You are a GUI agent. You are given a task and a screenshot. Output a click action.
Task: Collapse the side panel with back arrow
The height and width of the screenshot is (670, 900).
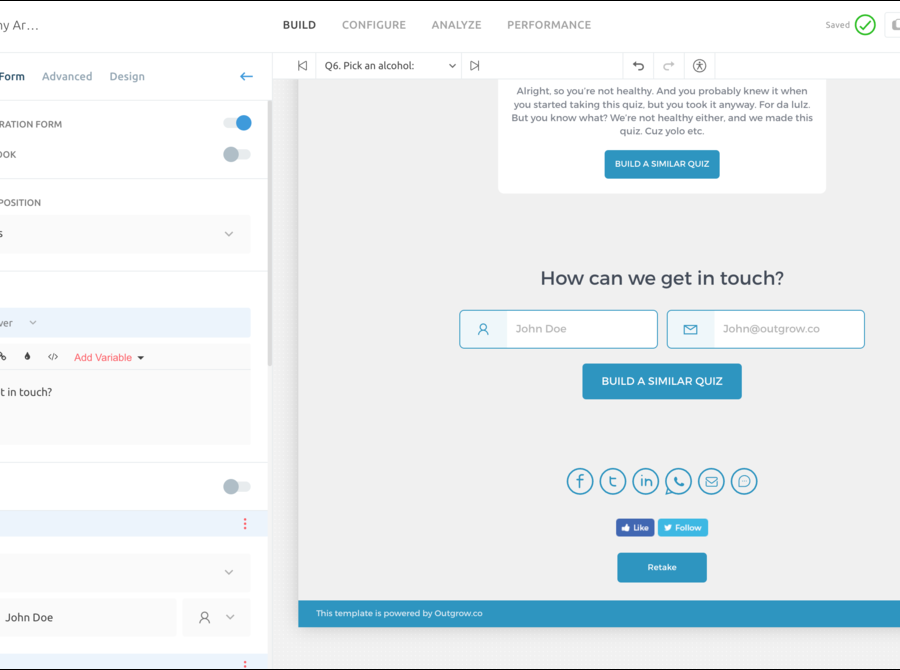click(x=246, y=76)
